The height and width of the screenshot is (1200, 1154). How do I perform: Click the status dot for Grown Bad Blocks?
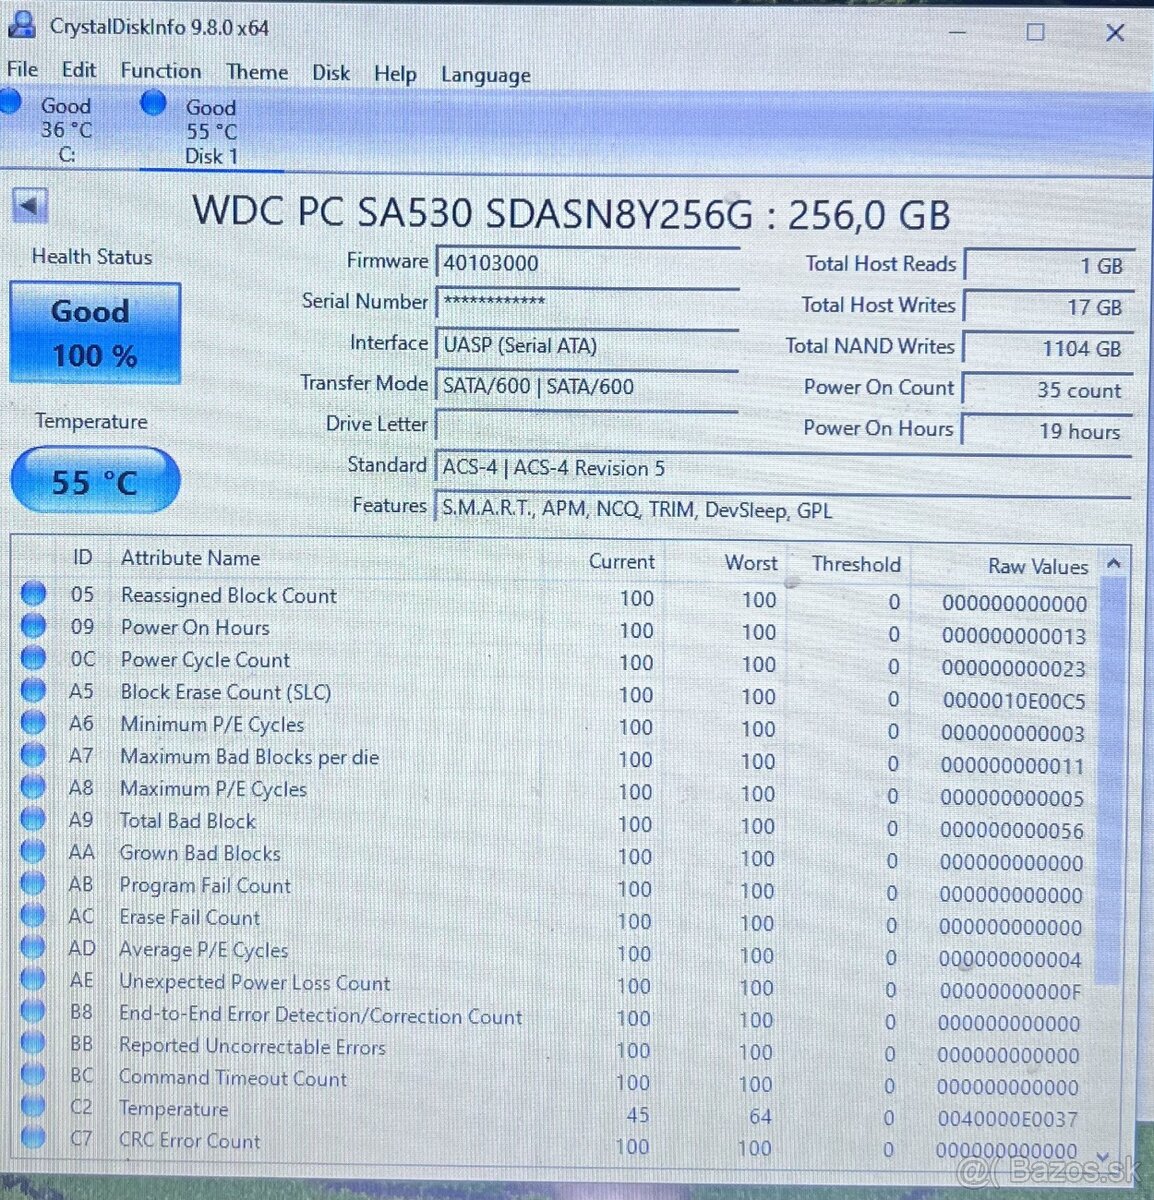point(34,851)
